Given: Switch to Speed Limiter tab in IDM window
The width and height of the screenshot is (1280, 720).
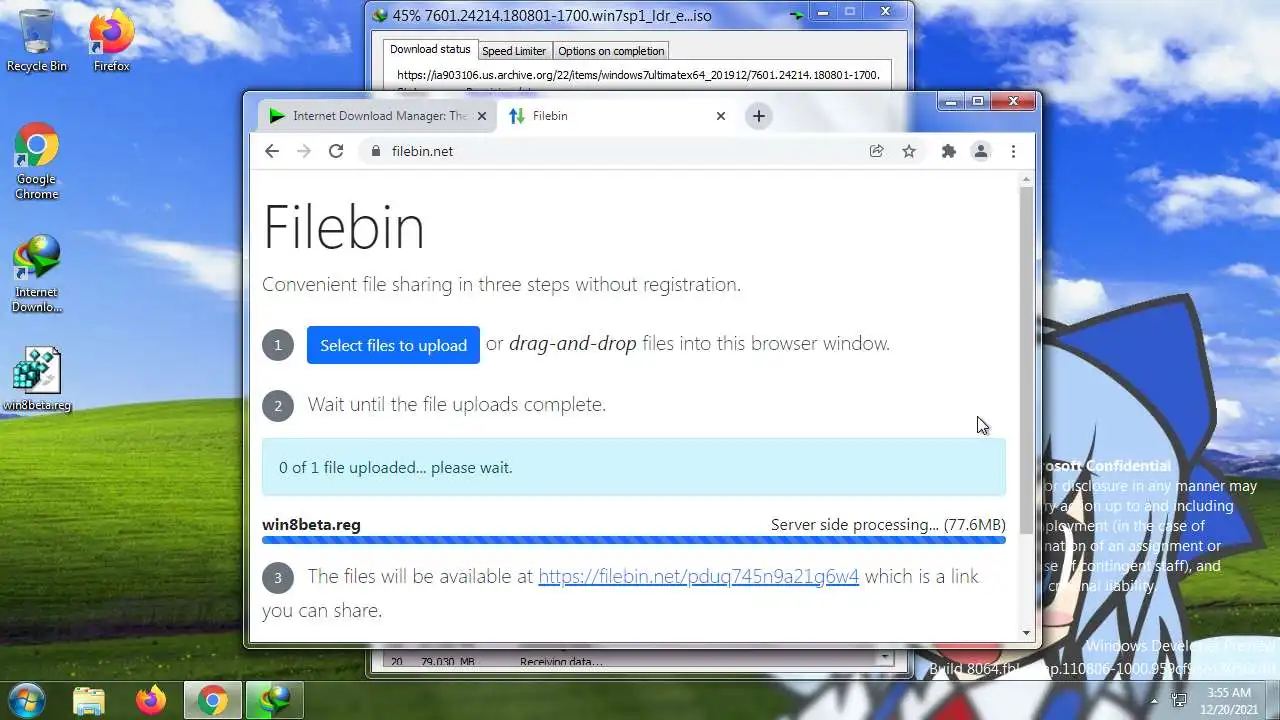Looking at the screenshot, I should pos(514,50).
